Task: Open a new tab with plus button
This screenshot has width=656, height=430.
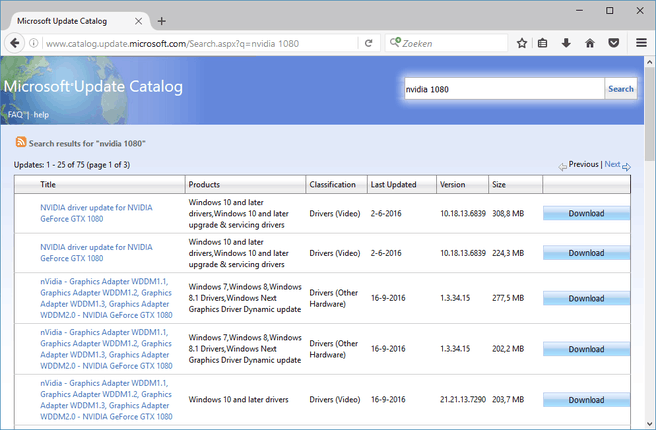Action: [162, 21]
